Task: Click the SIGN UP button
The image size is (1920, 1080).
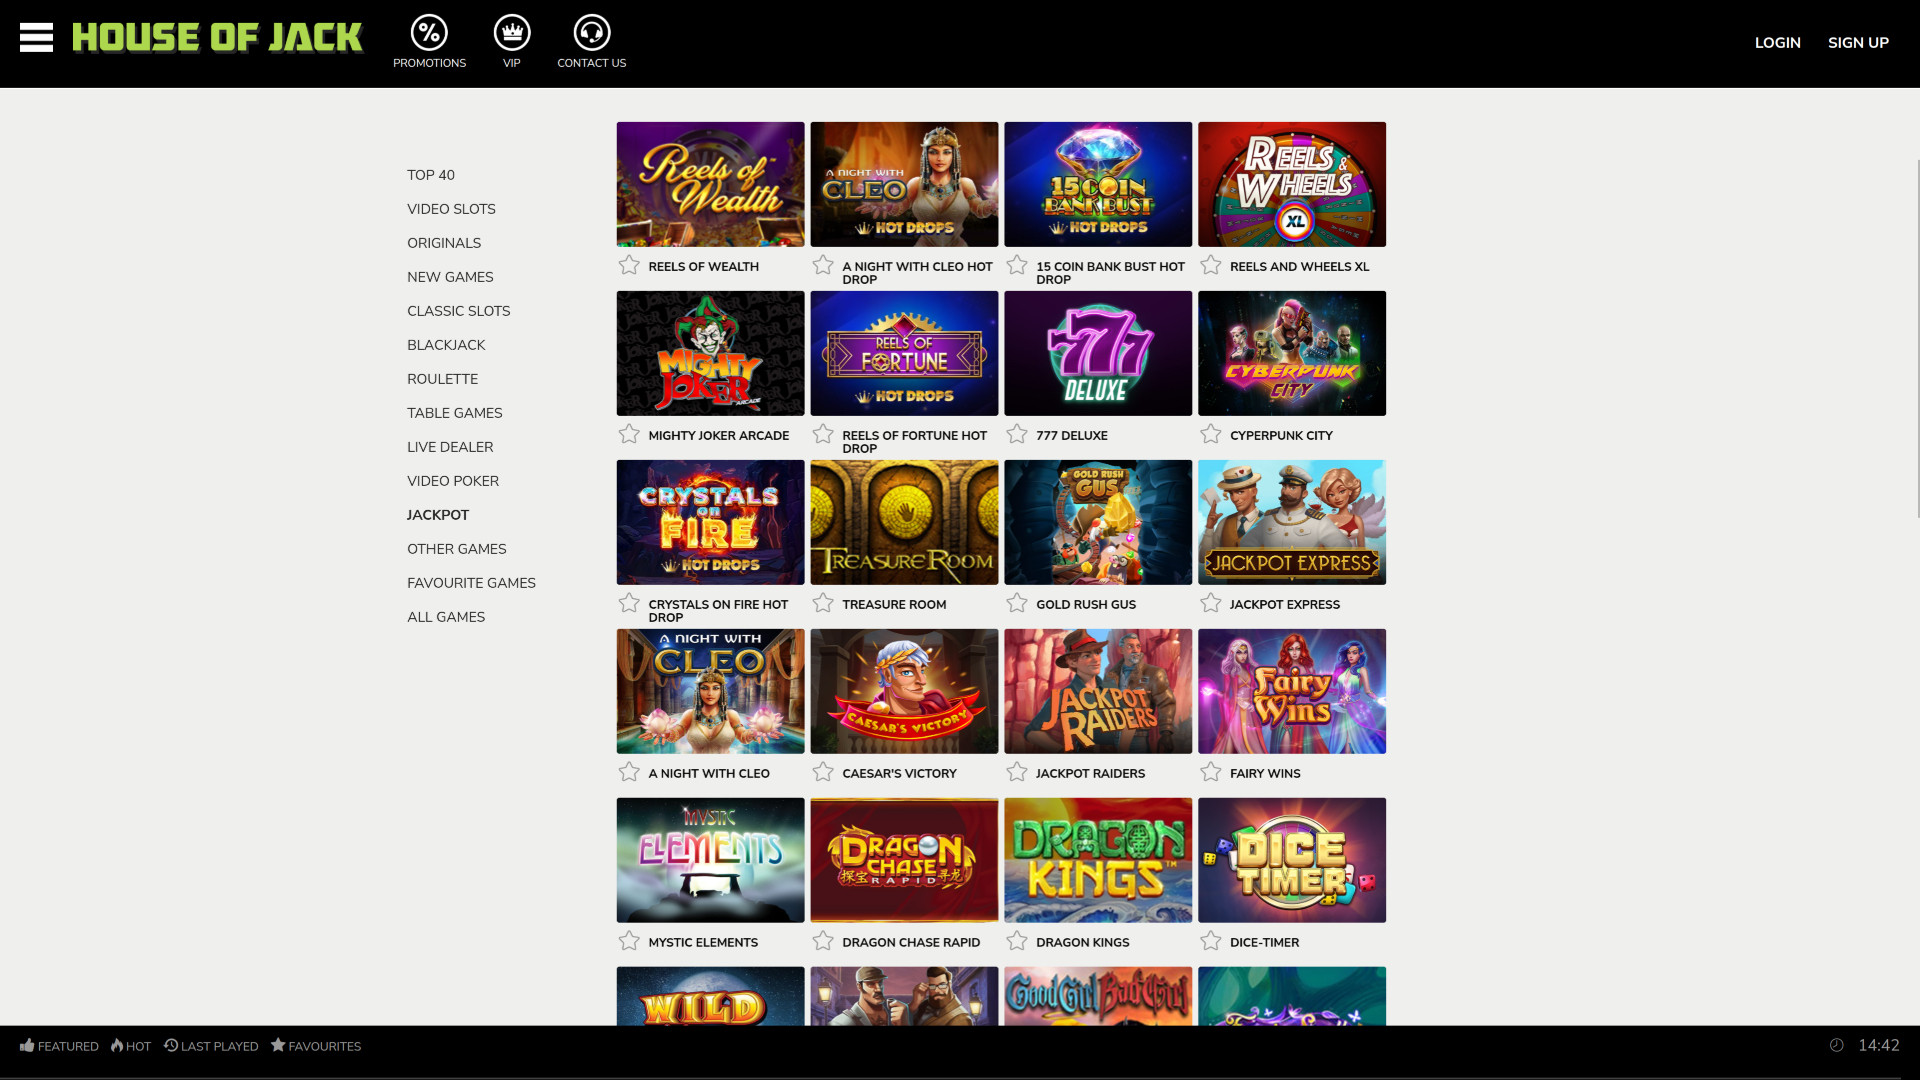Action: click(1858, 42)
